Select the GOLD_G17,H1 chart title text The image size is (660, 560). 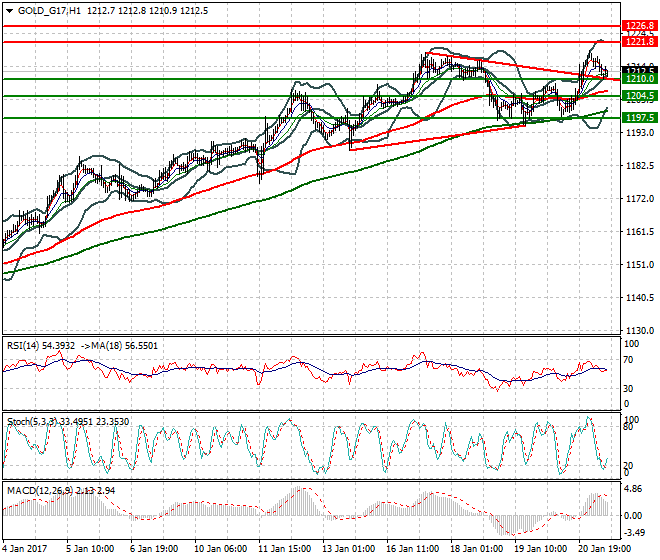coord(50,11)
